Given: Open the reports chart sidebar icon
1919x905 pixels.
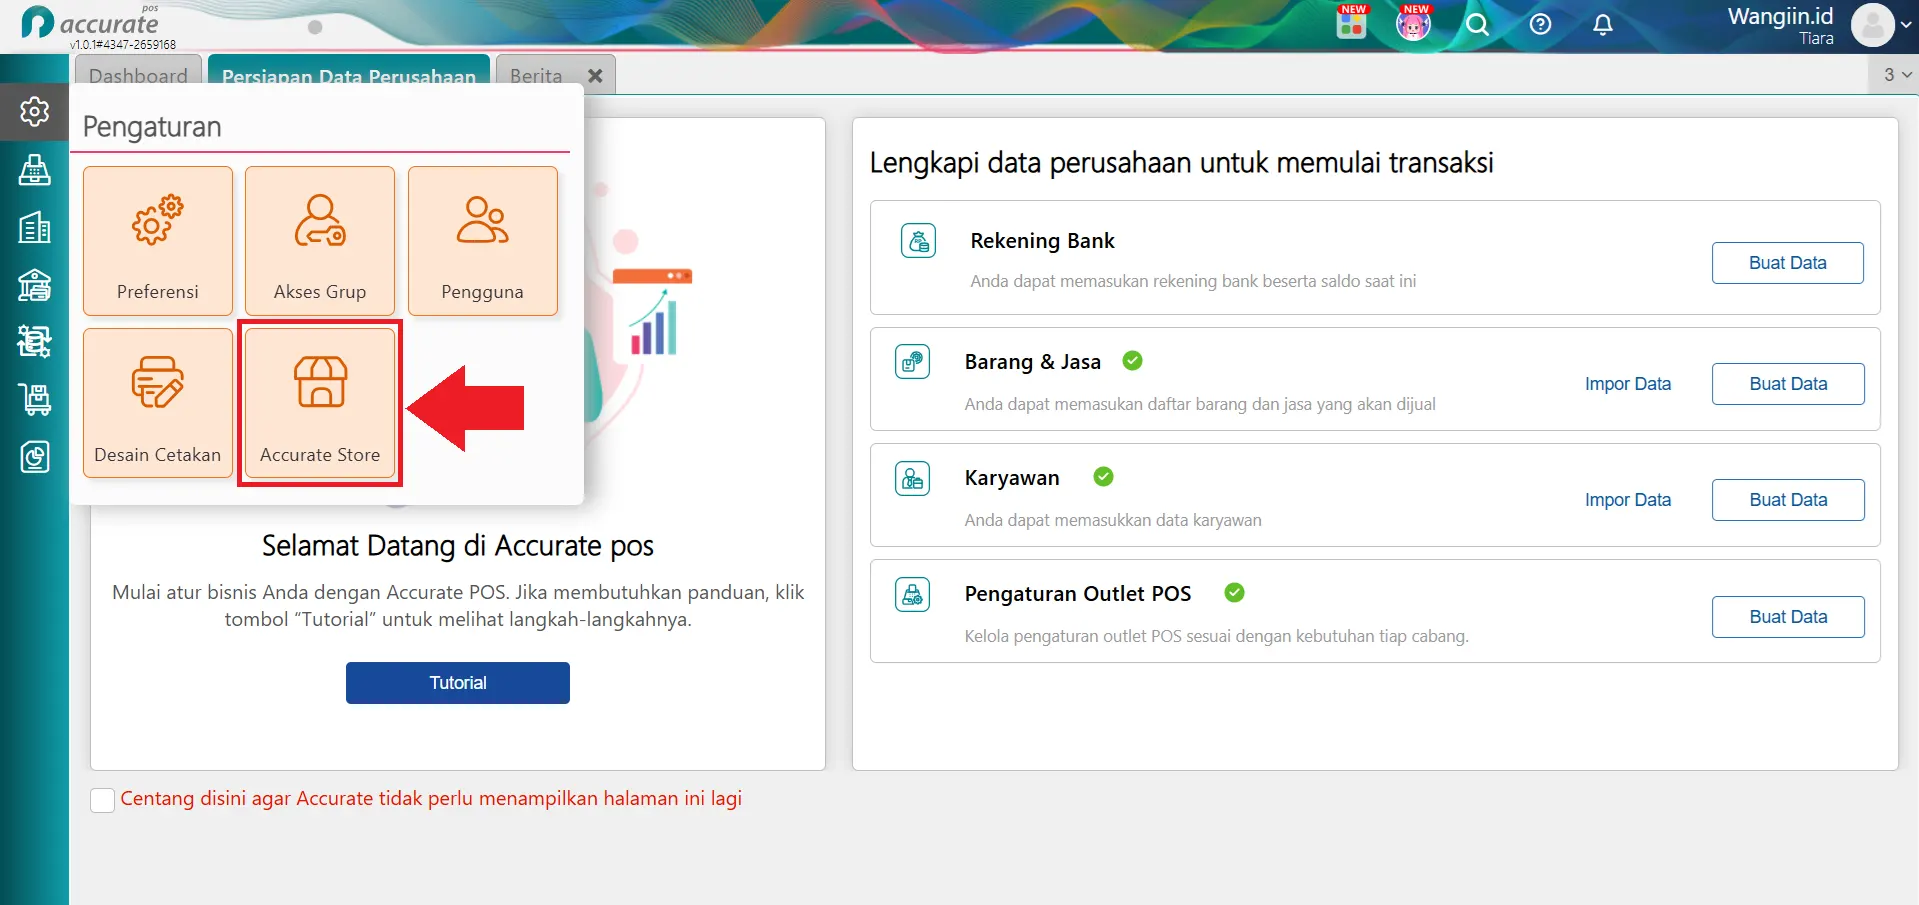Looking at the screenshot, I should 34,457.
